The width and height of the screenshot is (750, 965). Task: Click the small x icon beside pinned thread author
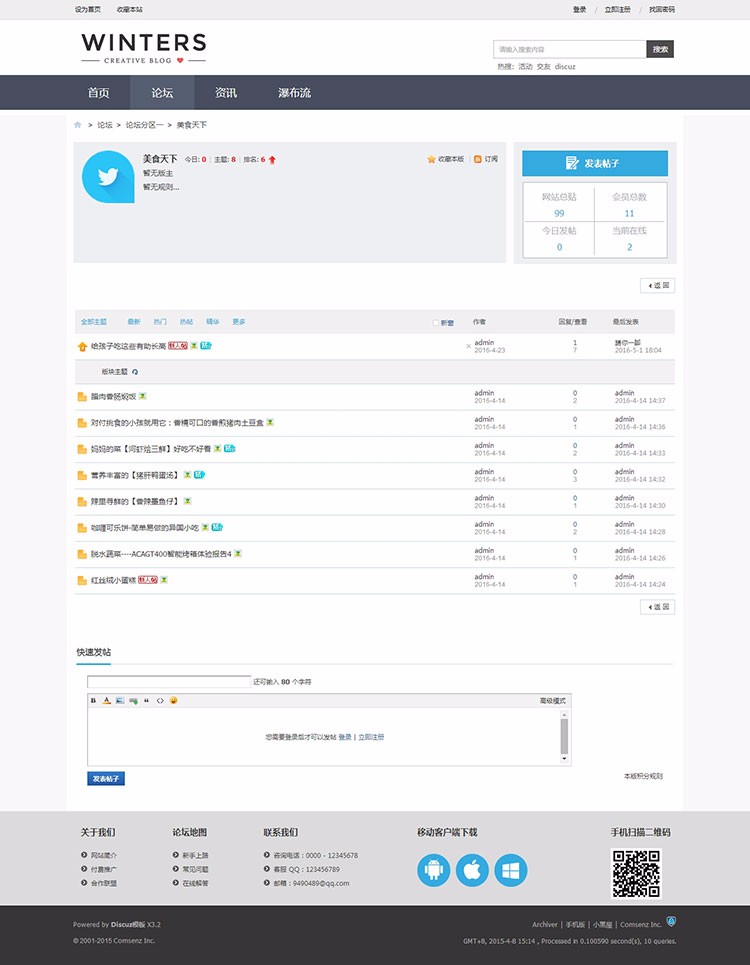468,346
